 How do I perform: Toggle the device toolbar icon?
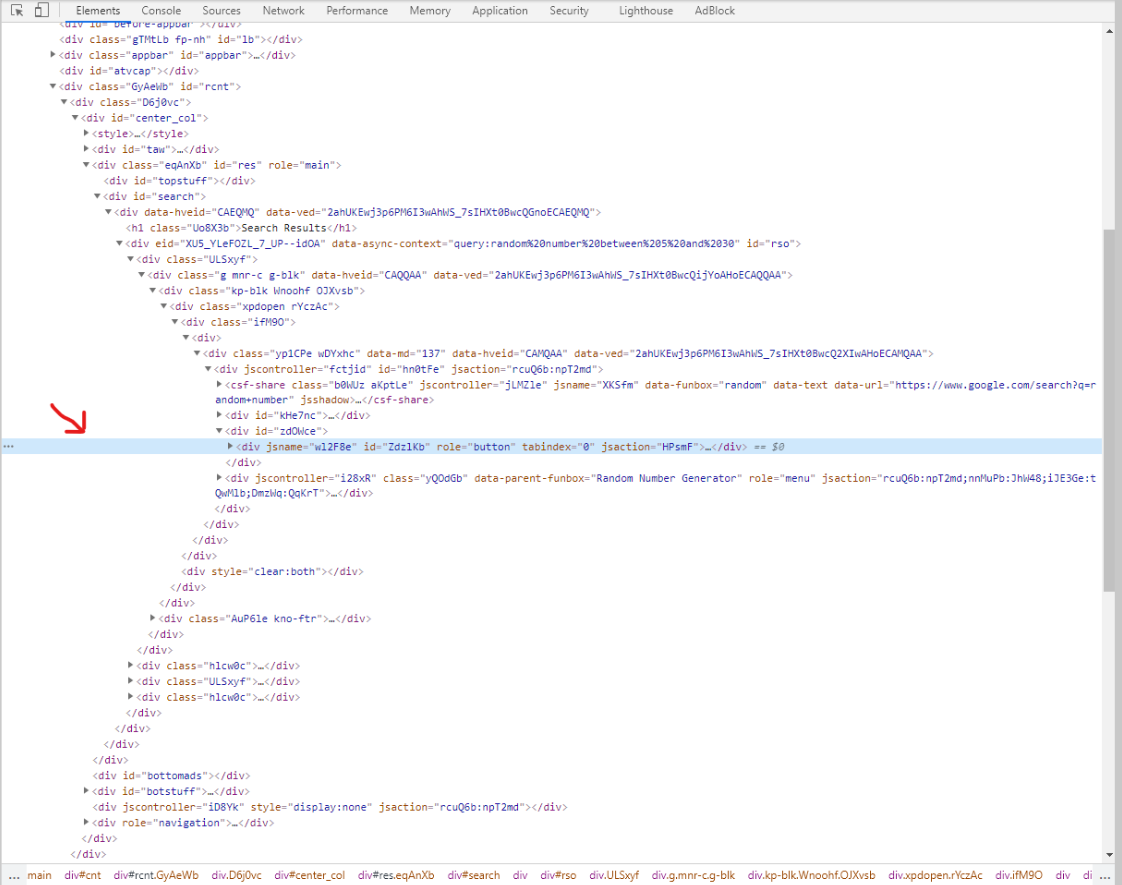pos(42,10)
